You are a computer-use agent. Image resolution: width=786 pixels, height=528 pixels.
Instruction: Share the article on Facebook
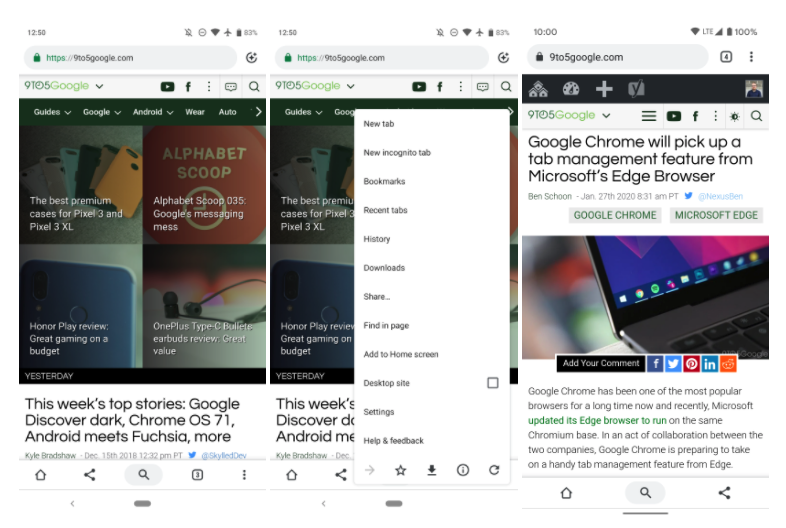tap(655, 363)
